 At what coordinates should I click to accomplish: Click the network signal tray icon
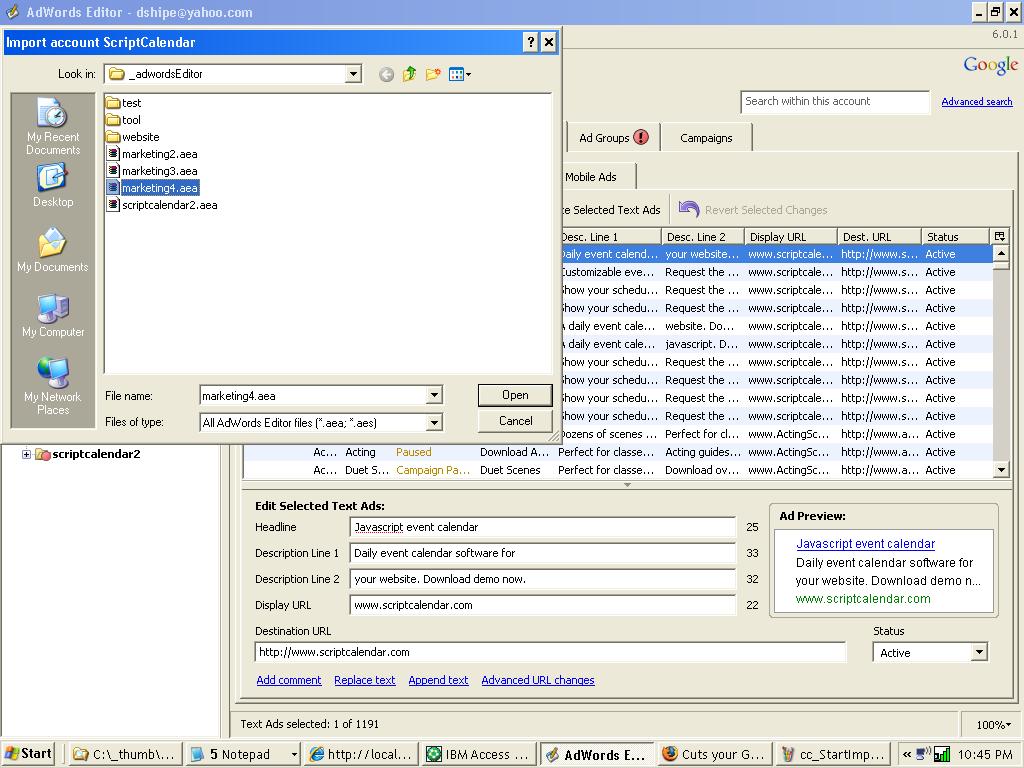pyautogui.click(x=941, y=754)
